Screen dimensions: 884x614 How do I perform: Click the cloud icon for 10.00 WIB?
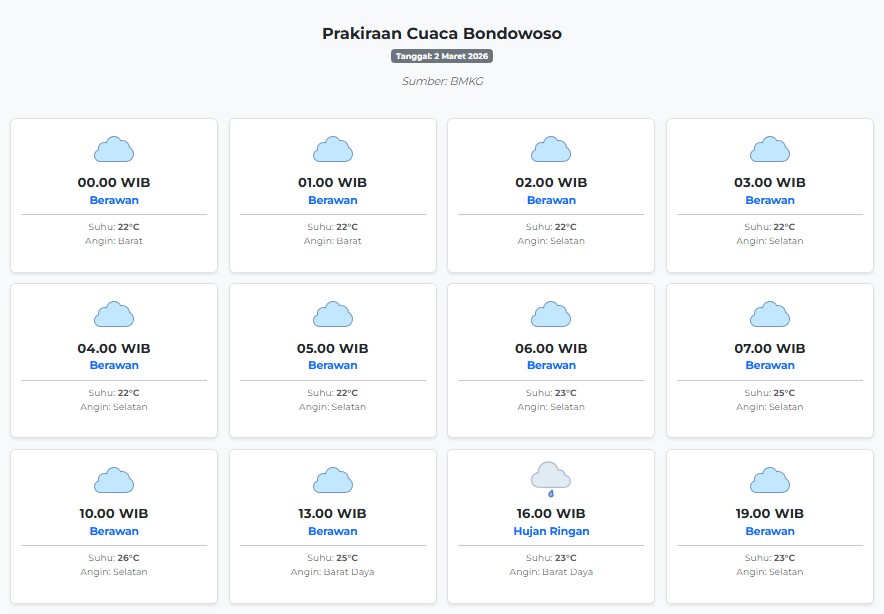click(114, 480)
